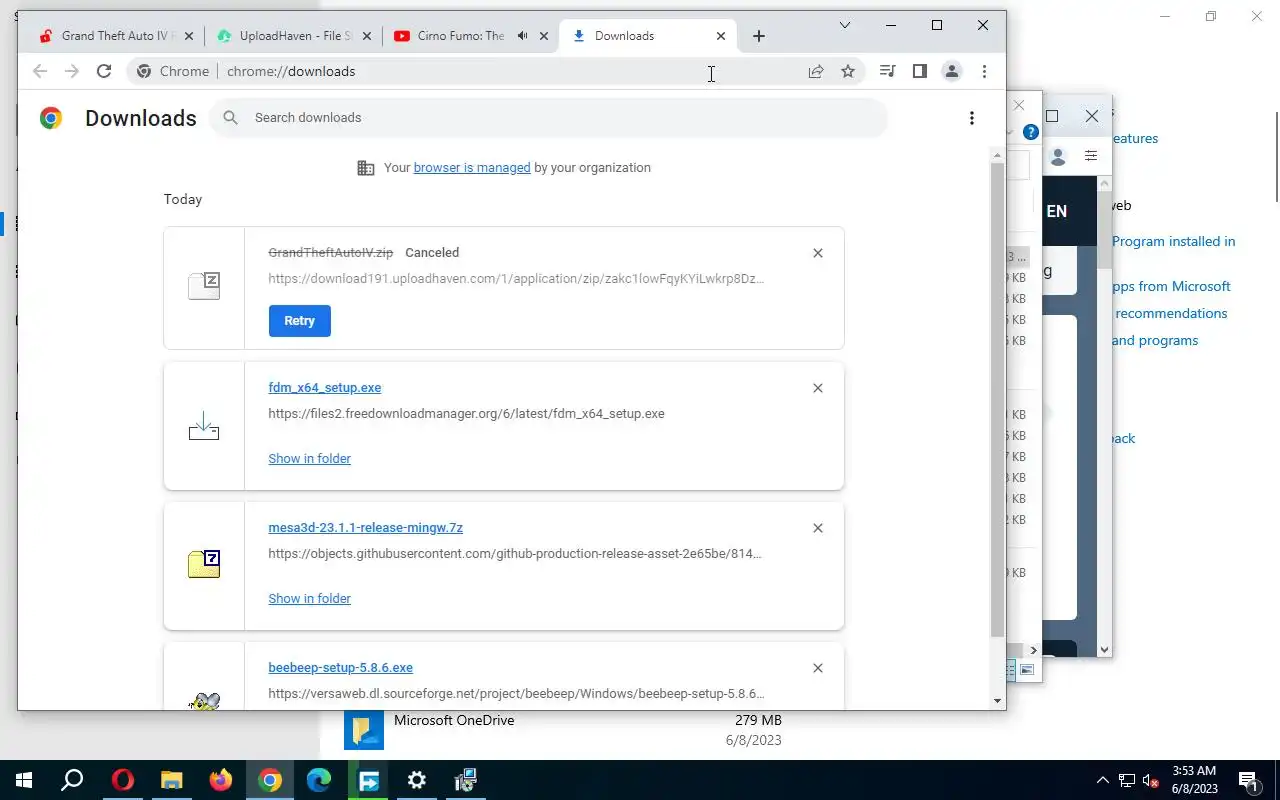Open Settings gear on the taskbar
Viewport: 1280px width, 800px height.
(x=417, y=780)
